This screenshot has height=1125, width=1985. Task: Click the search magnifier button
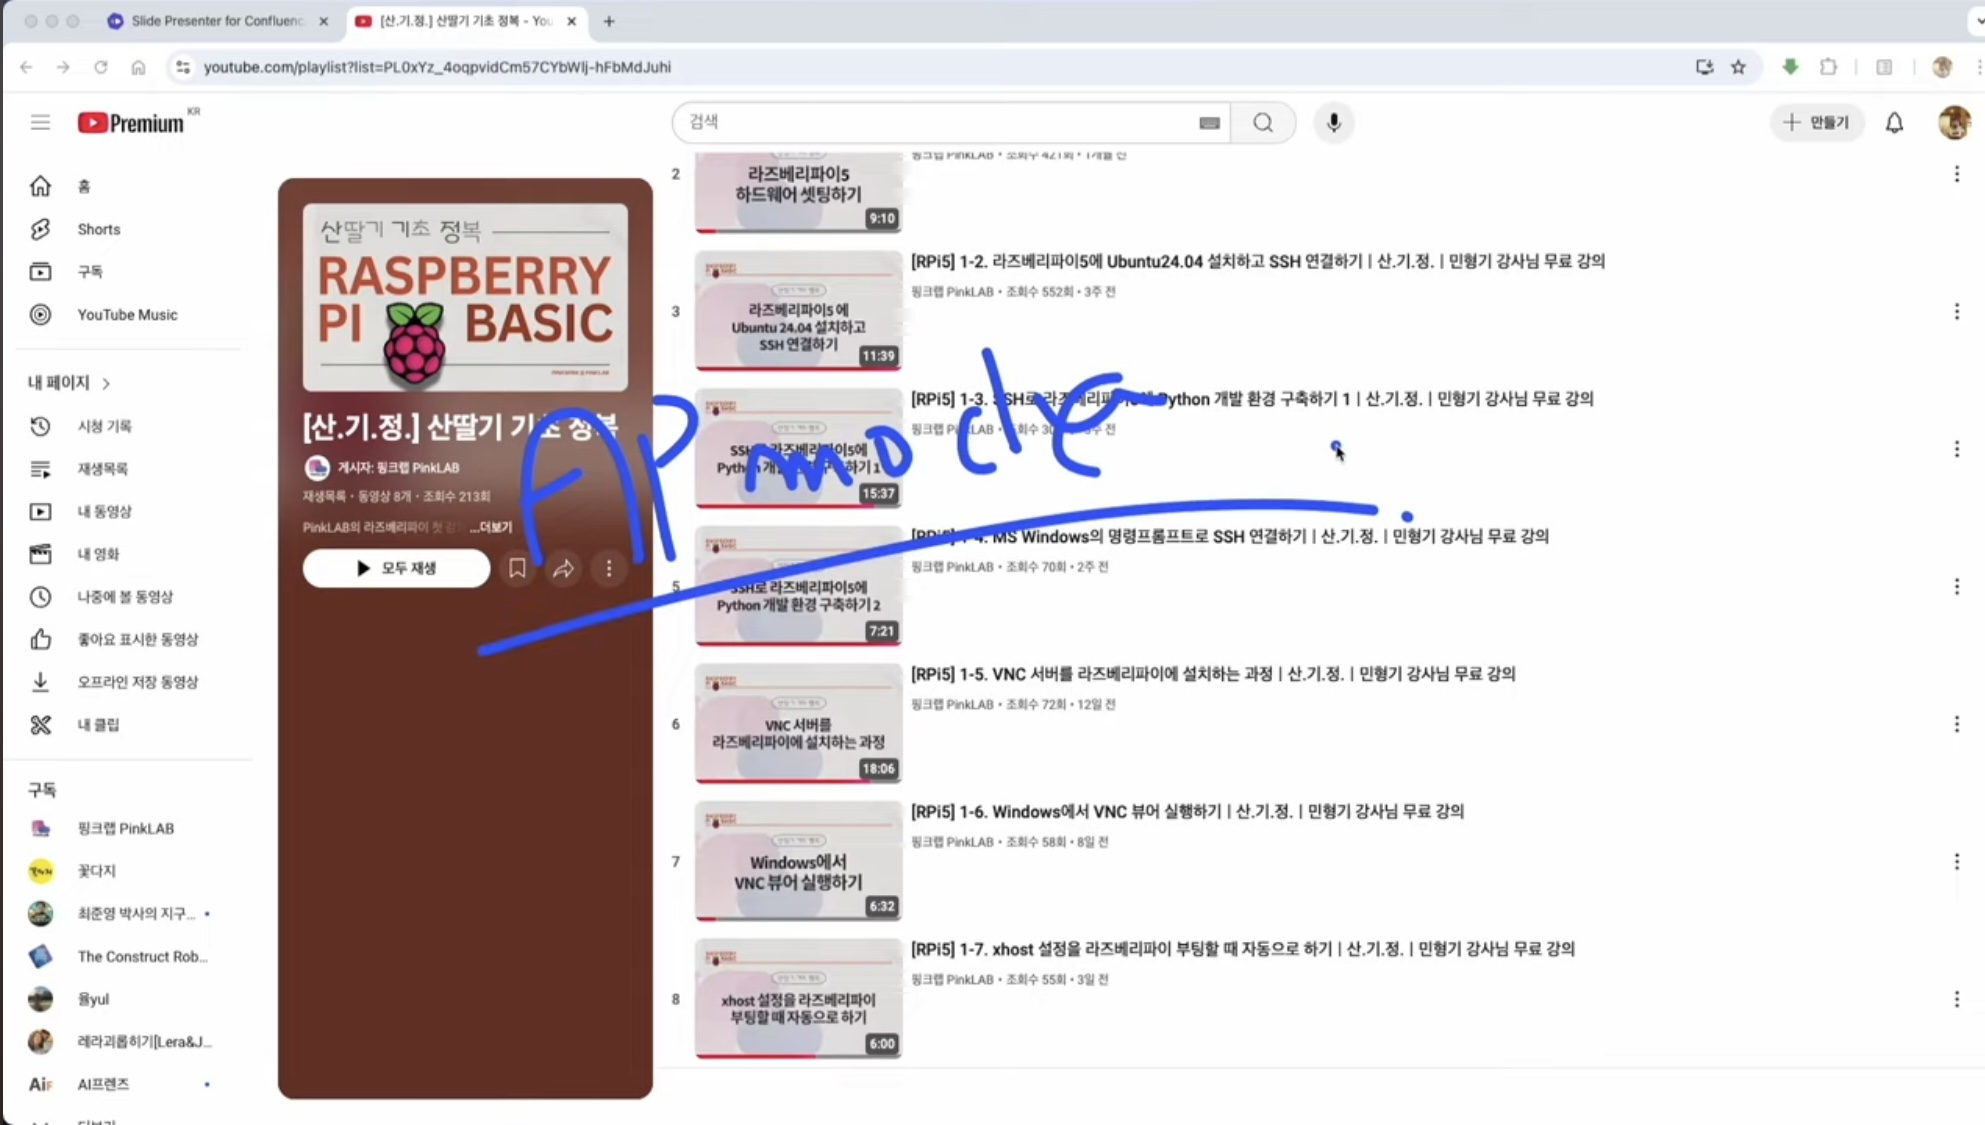pyautogui.click(x=1263, y=122)
